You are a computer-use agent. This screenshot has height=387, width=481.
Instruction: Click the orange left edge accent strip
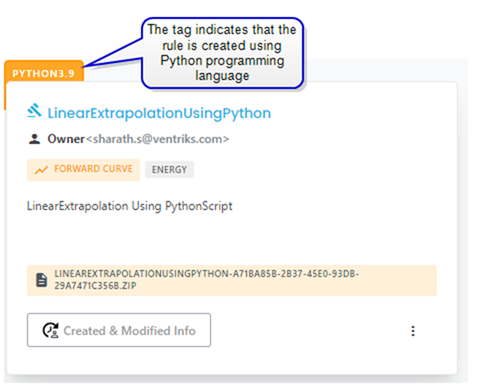point(5,96)
